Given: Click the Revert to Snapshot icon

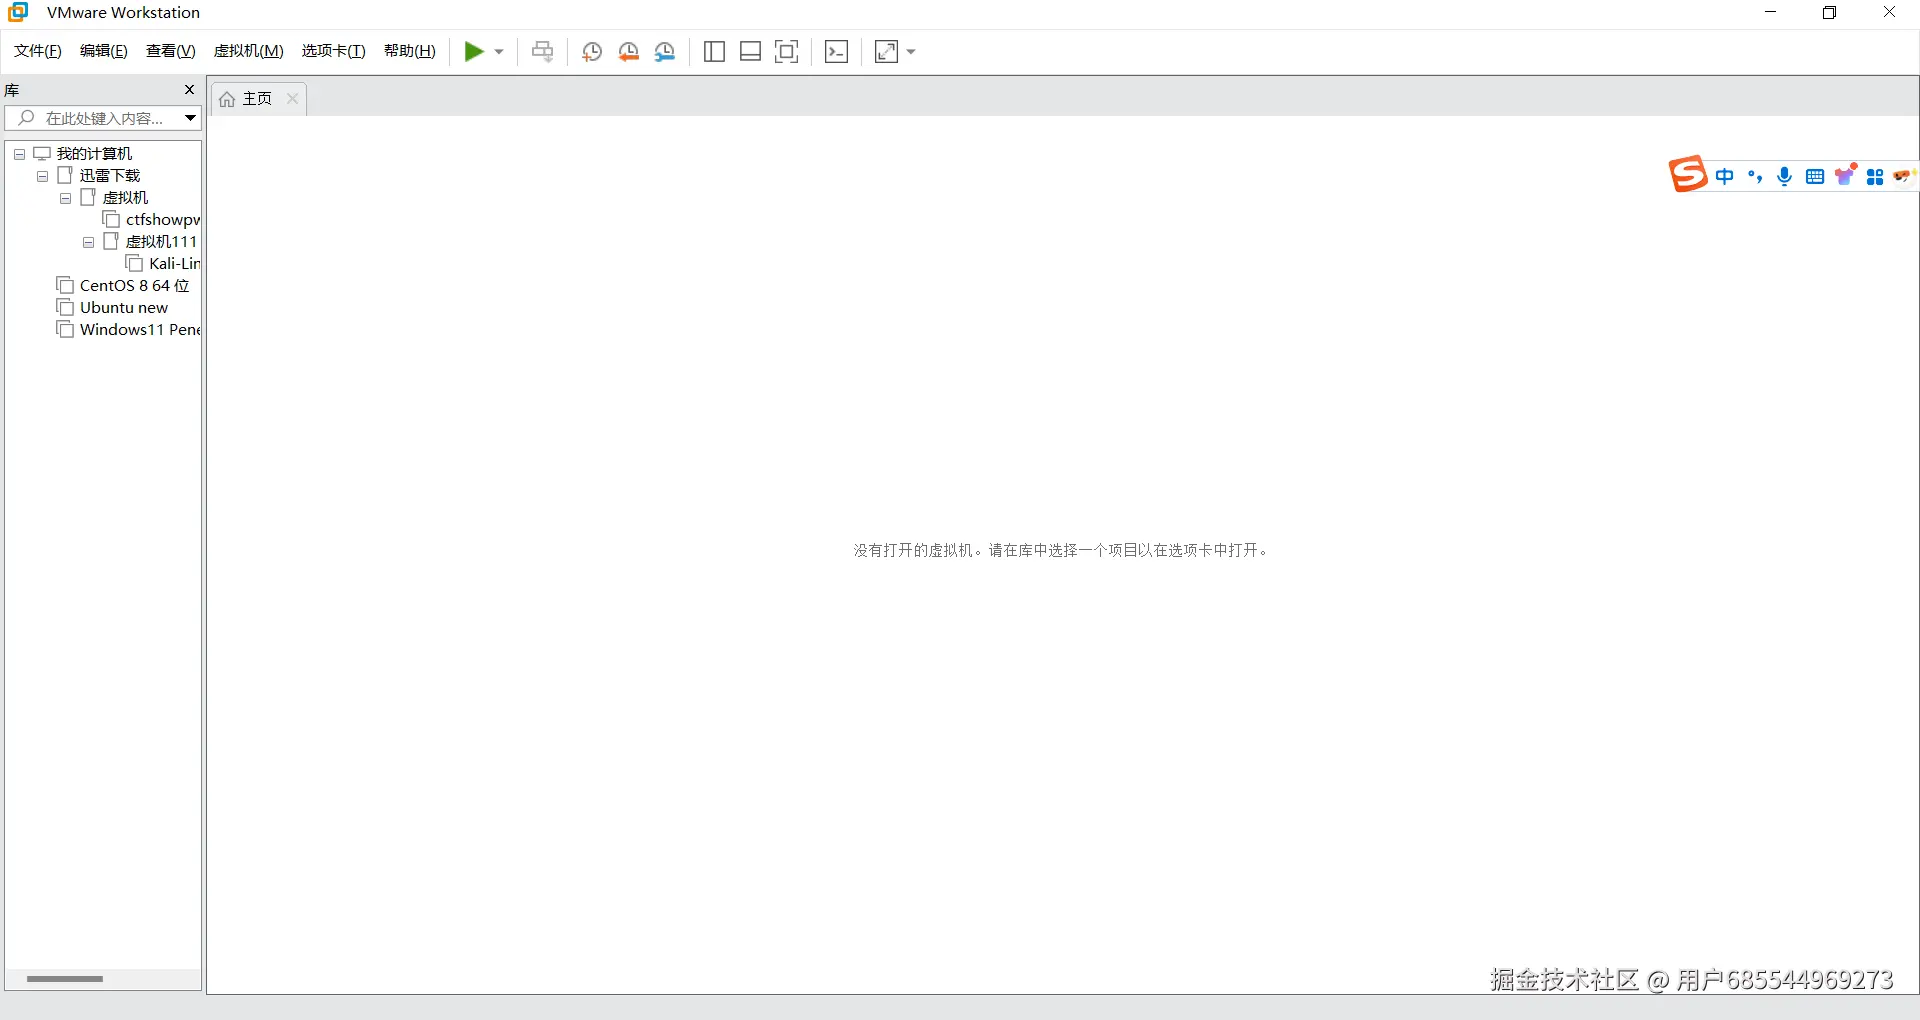Looking at the screenshot, I should (x=628, y=52).
